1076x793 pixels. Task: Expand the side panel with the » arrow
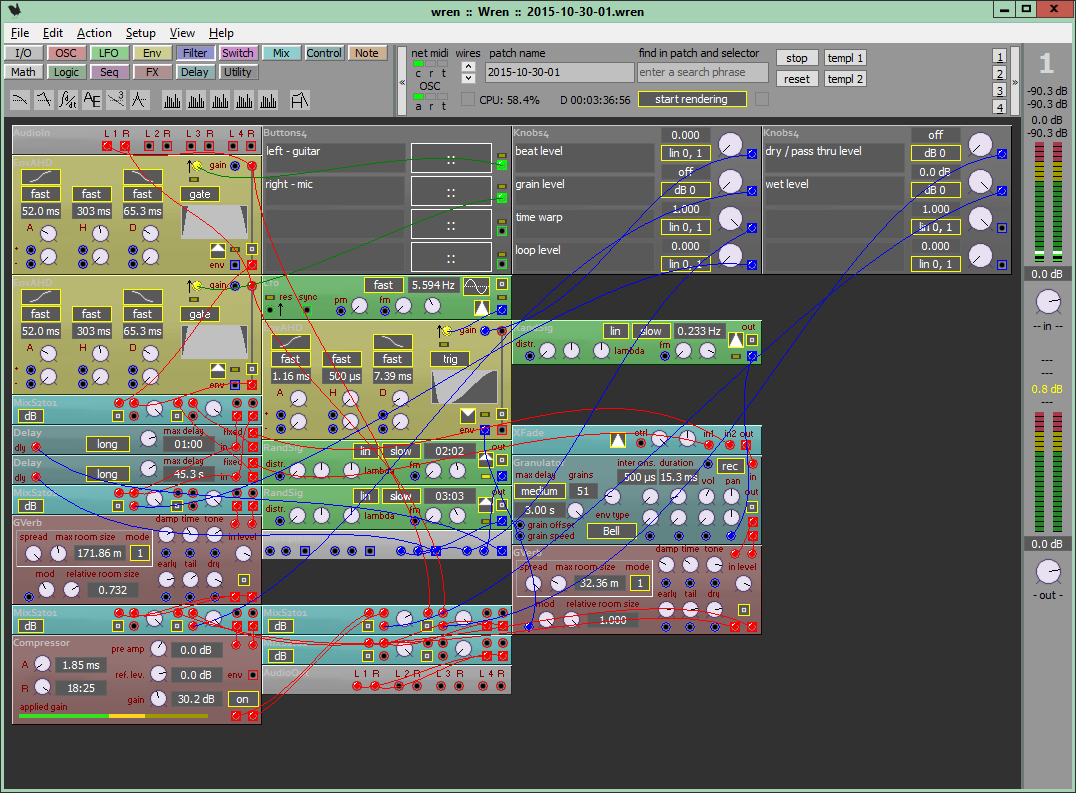point(1015,82)
